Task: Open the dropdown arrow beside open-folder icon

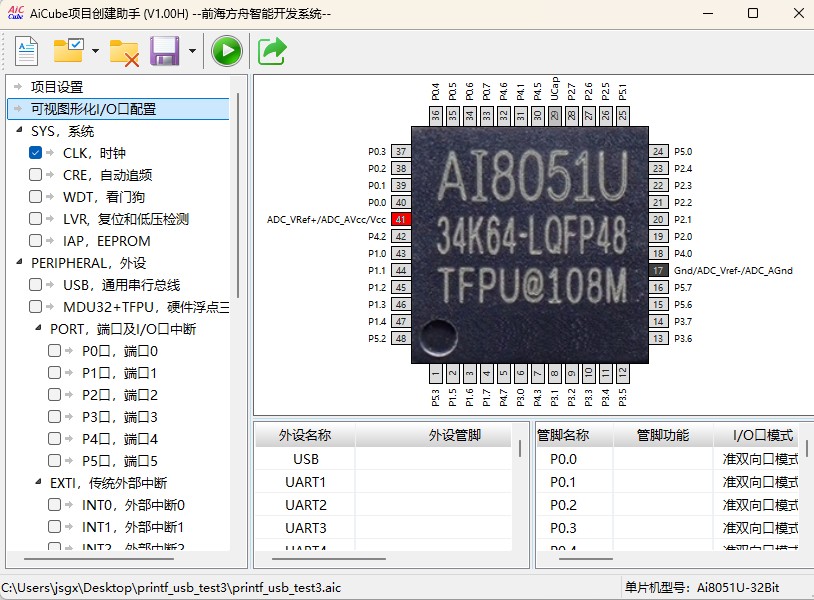Action: [x=95, y=51]
